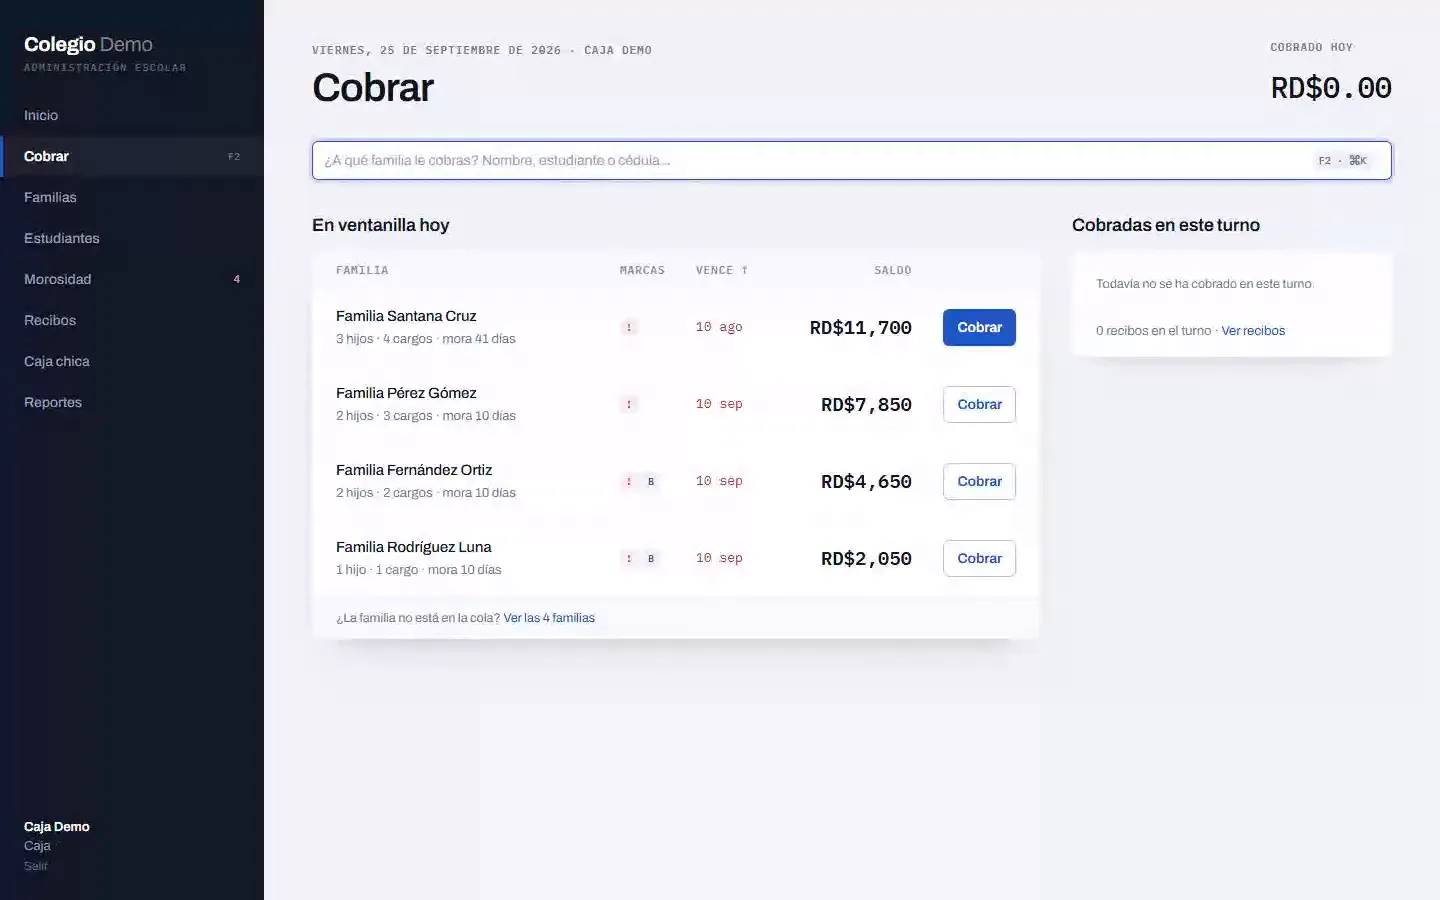The width and height of the screenshot is (1440, 900).
Task: Open Morosidad with the 4 badge
Action: click(132, 279)
